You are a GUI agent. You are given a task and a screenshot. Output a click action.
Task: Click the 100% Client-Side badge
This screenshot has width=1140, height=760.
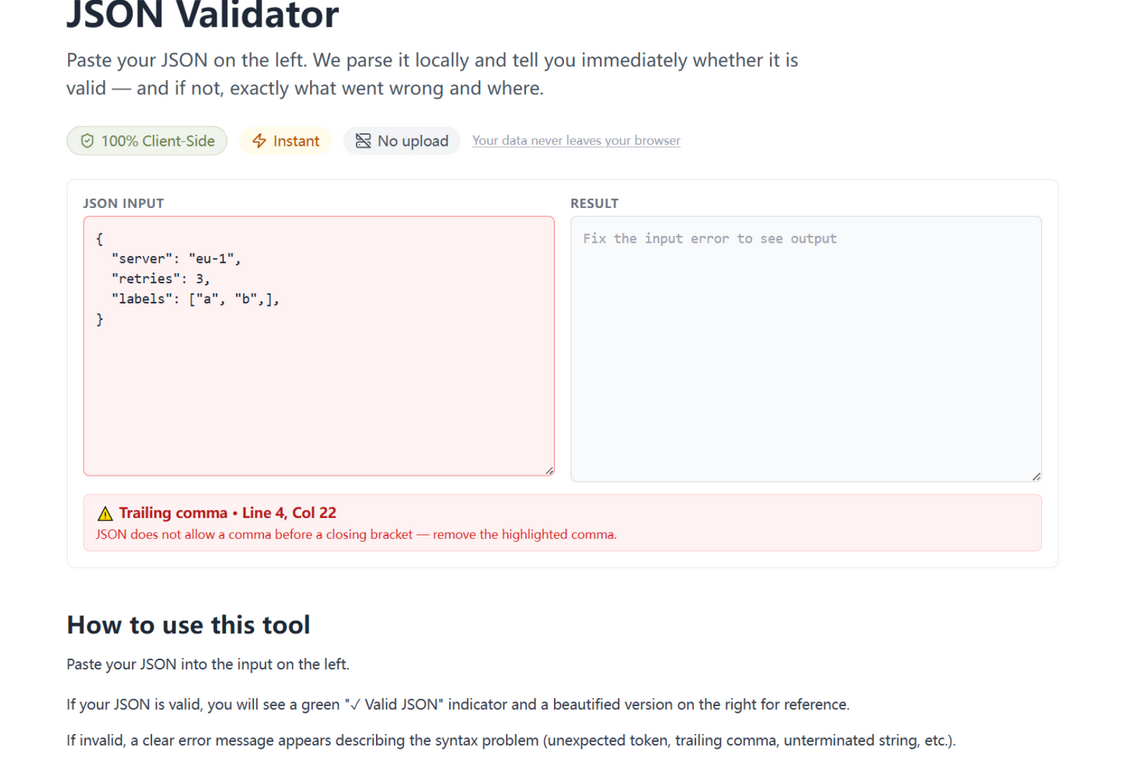pos(147,141)
